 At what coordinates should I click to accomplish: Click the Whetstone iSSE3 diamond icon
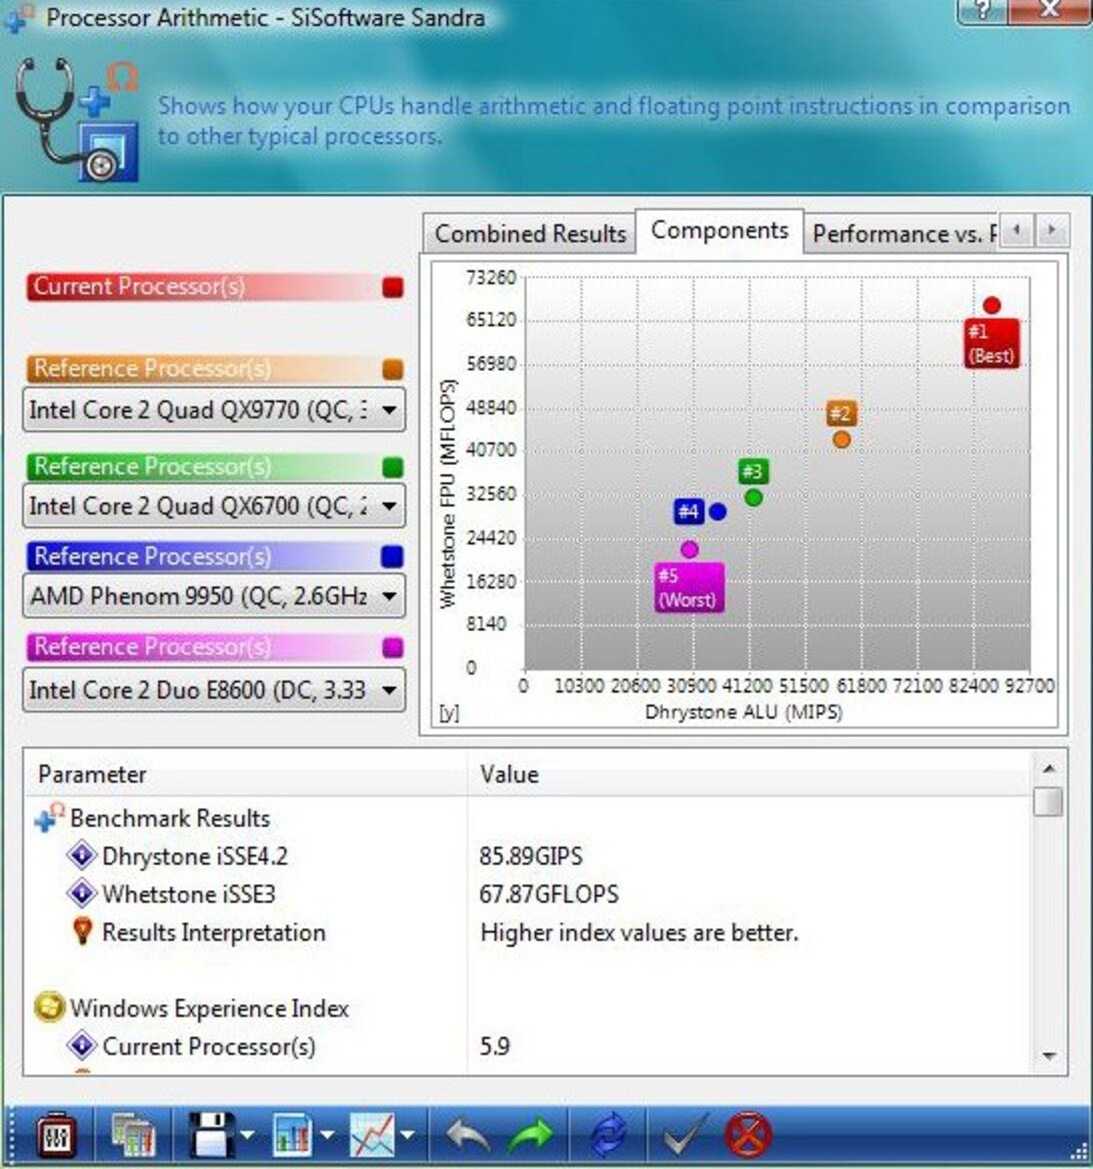[81, 893]
